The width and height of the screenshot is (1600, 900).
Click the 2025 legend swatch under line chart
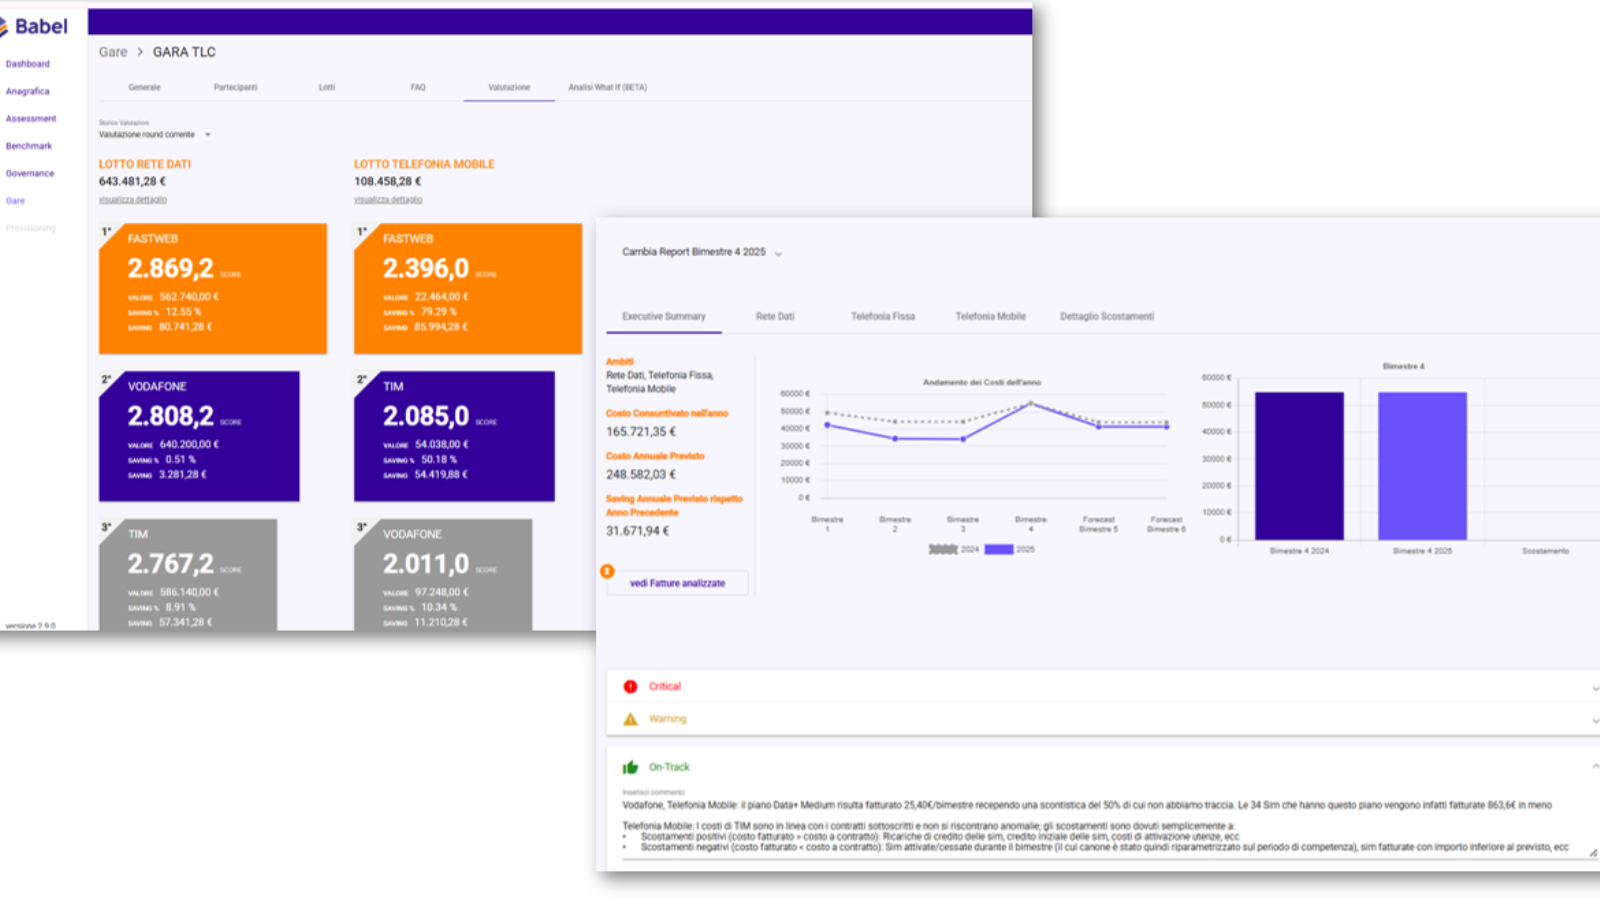tap(999, 549)
